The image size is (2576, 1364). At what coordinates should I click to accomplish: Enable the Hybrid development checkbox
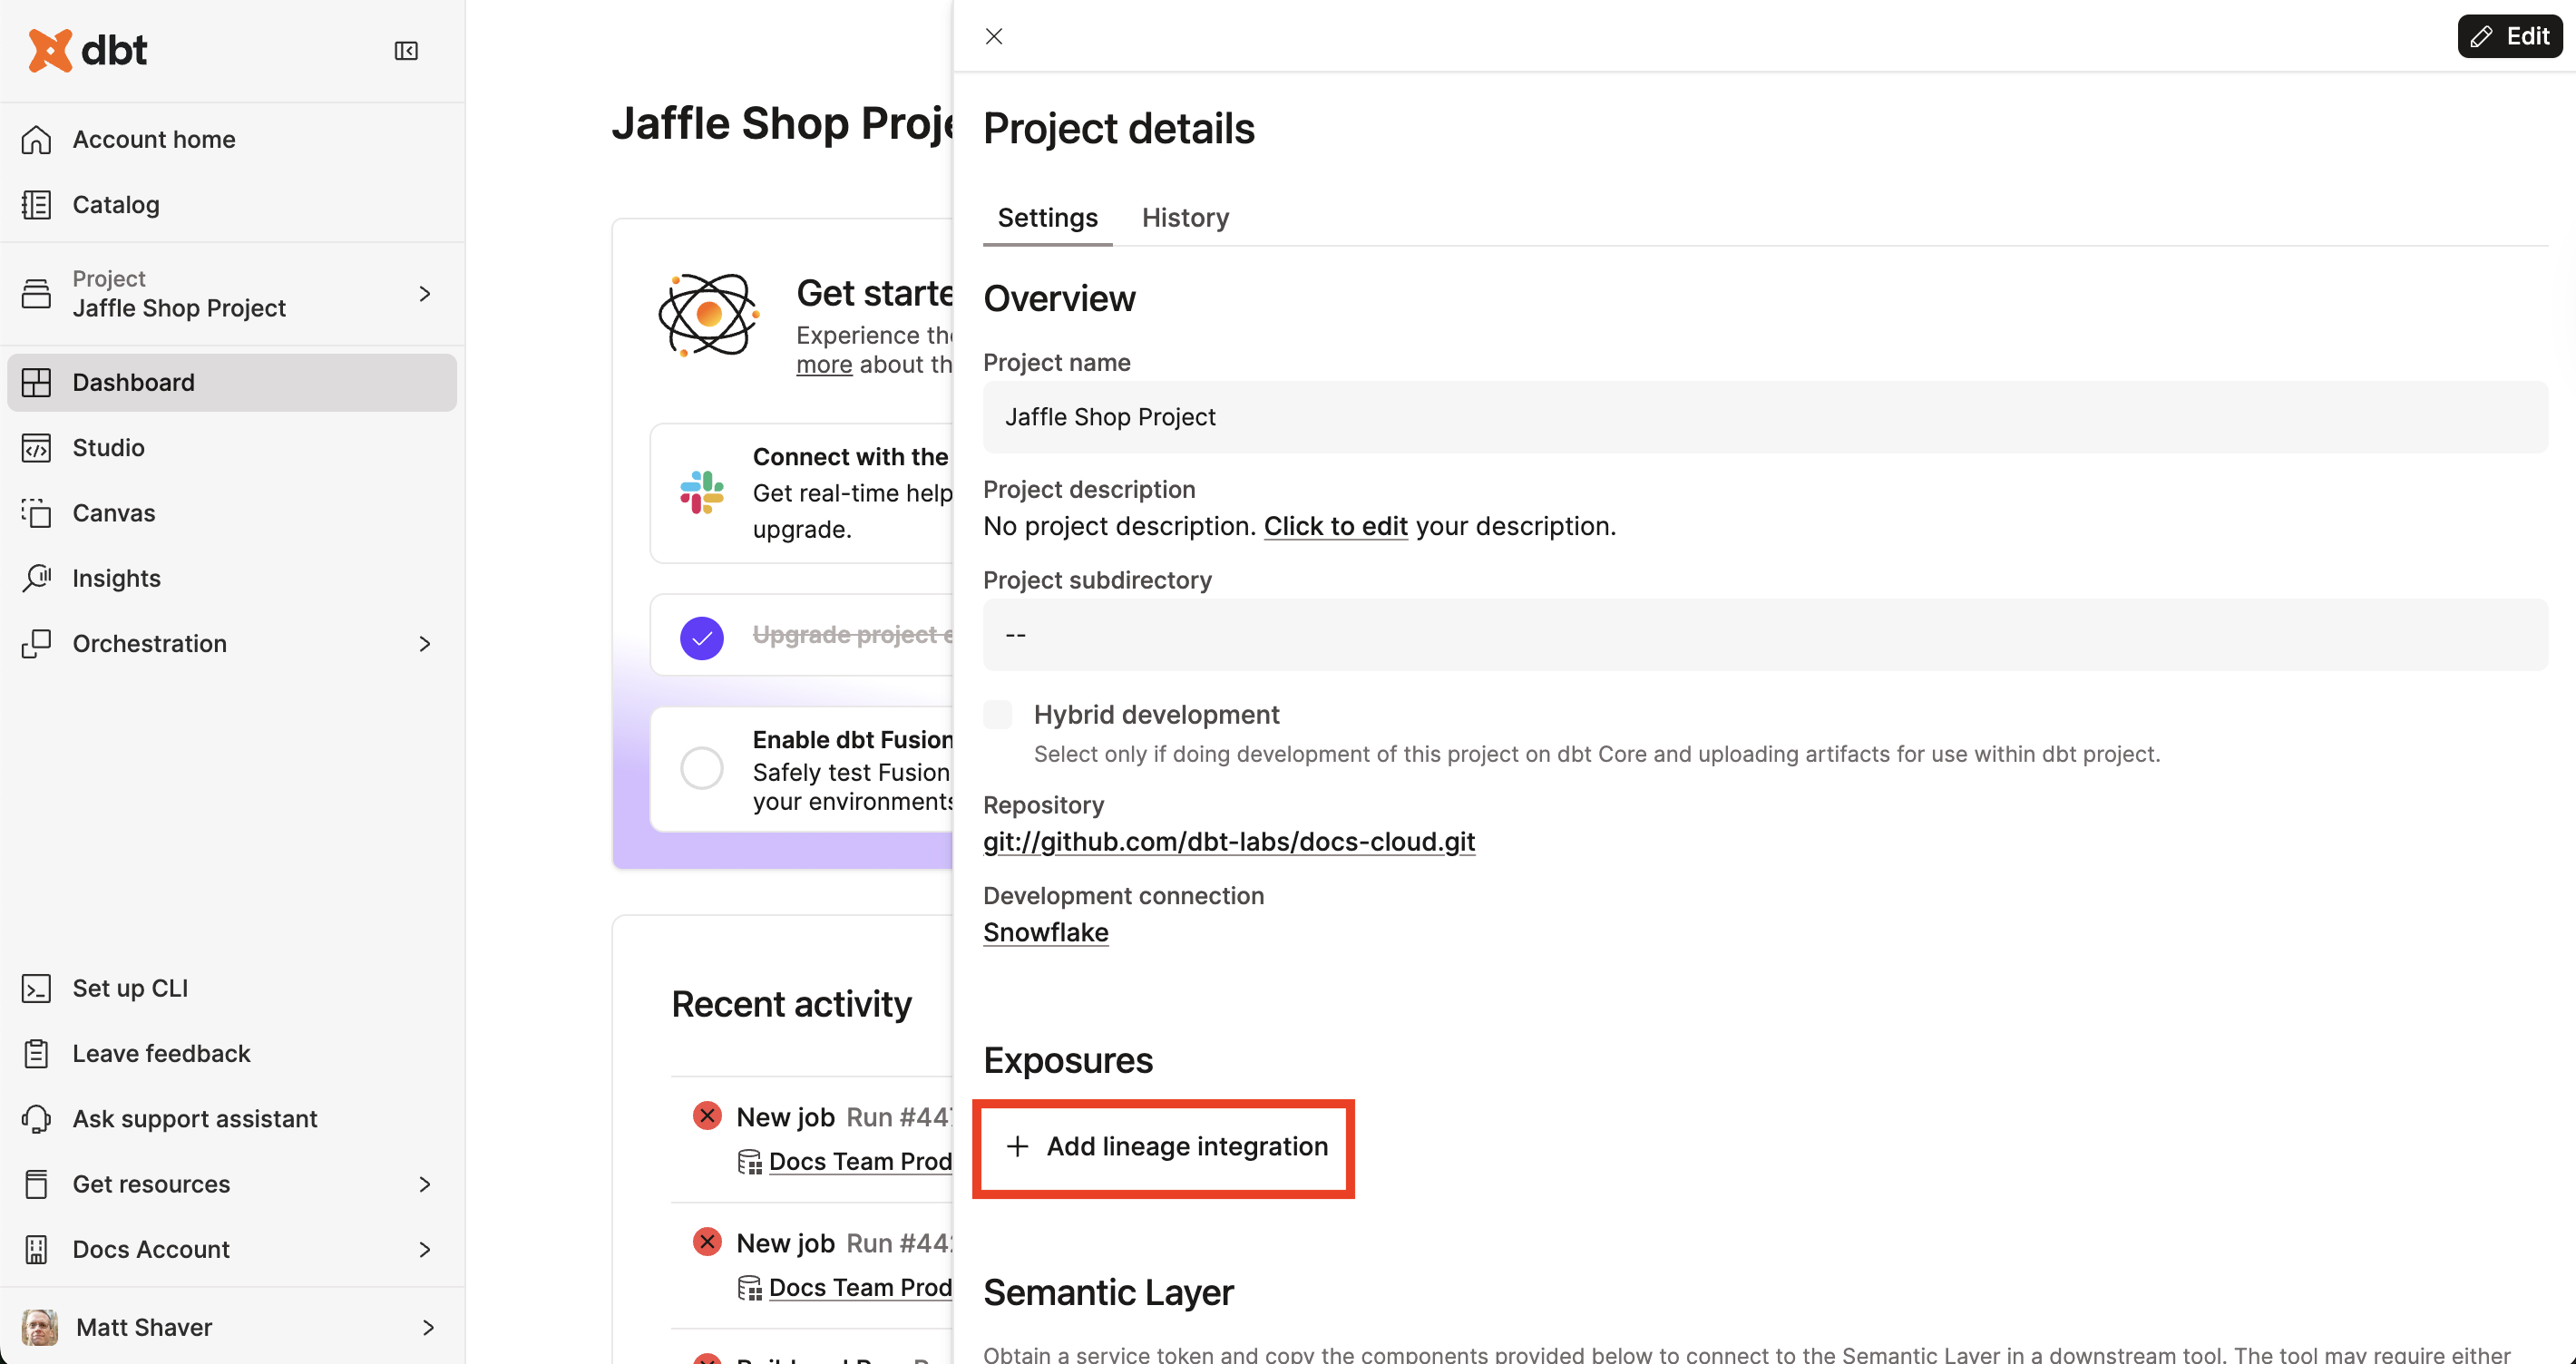coord(997,714)
